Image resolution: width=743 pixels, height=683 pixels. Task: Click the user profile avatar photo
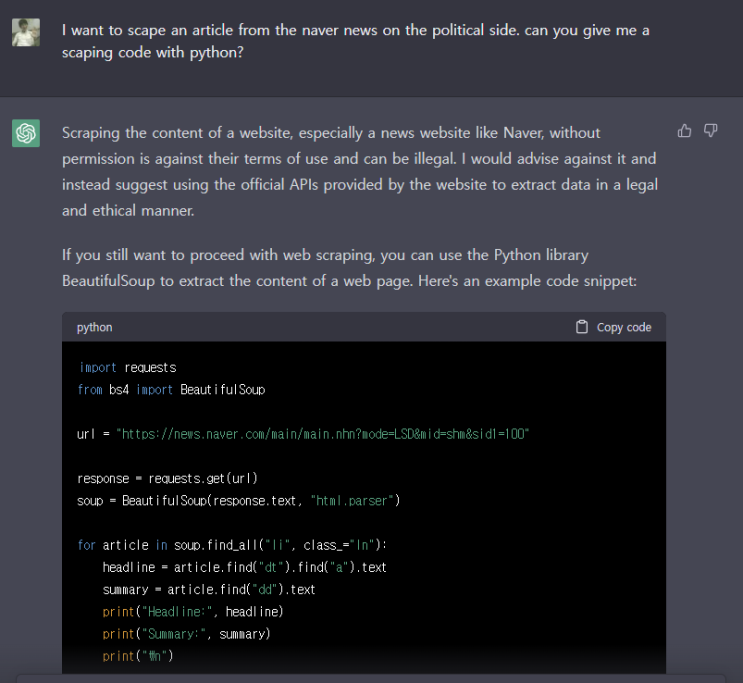pos(26,32)
